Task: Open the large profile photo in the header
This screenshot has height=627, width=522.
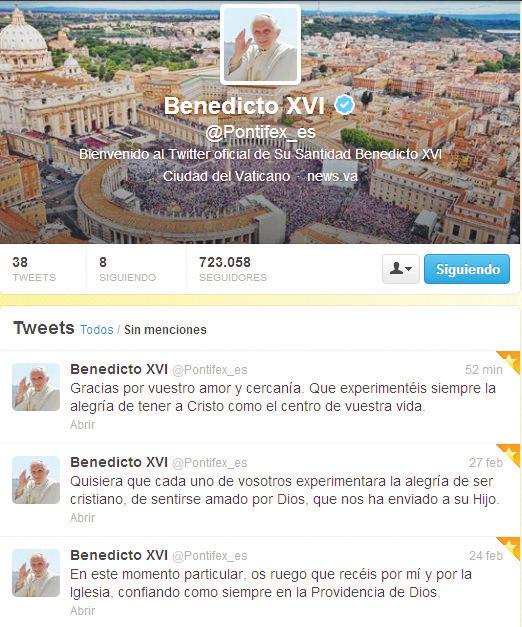Action: pyautogui.click(x=260, y=44)
